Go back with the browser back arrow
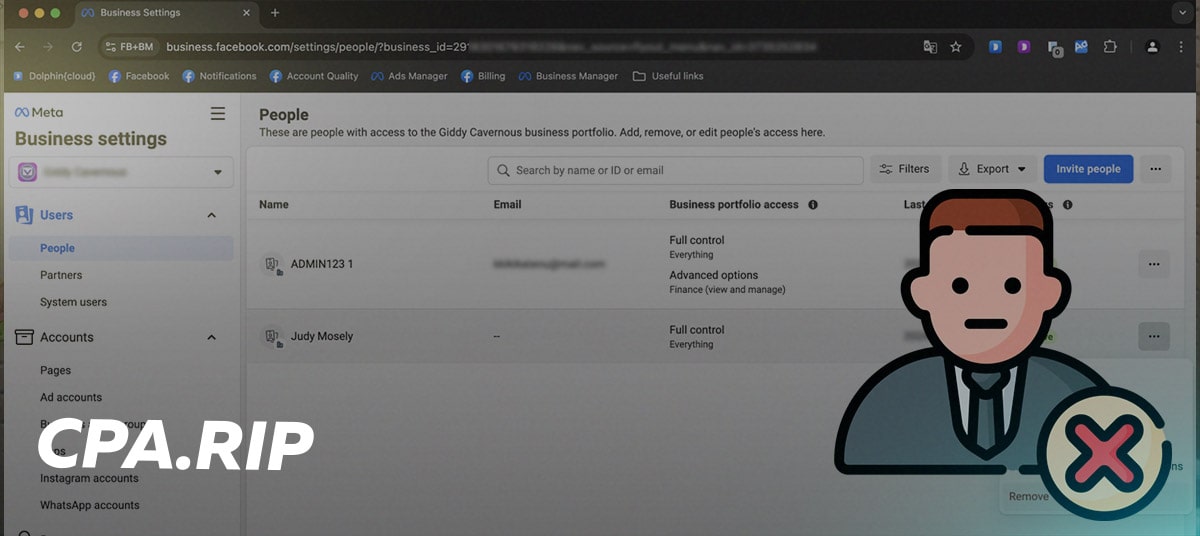1200x536 pixels. coord(20,47)
